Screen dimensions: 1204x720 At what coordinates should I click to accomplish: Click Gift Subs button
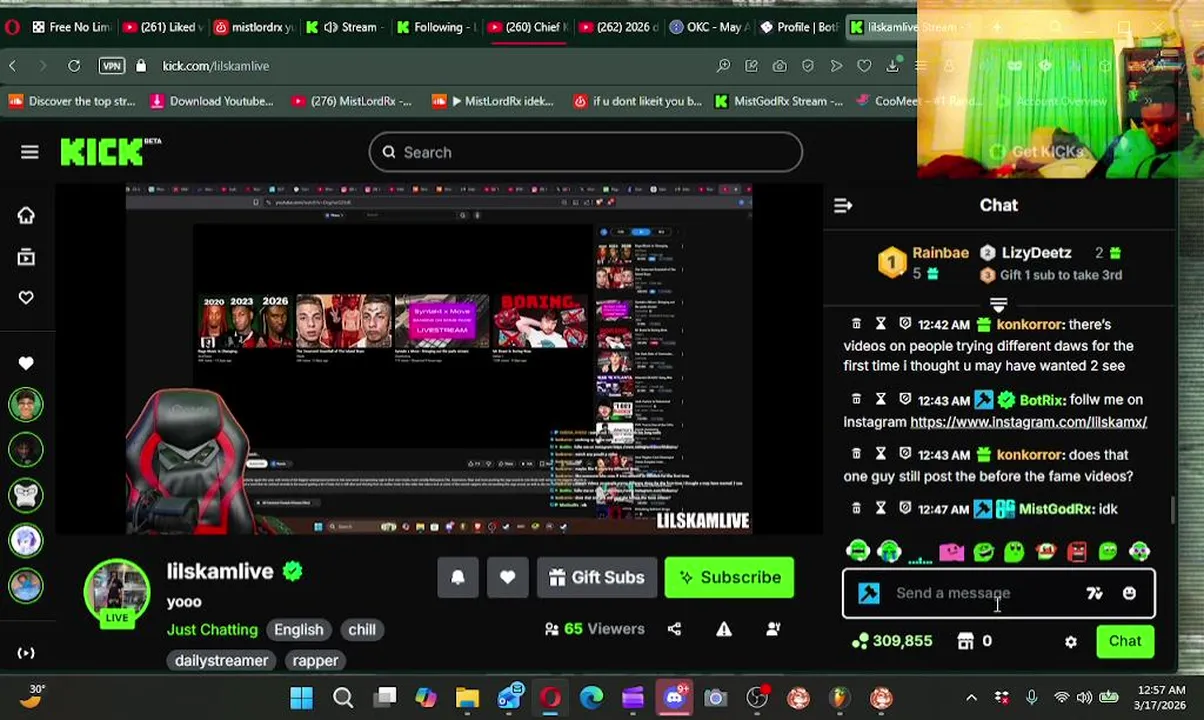click(x=597, y=577)
